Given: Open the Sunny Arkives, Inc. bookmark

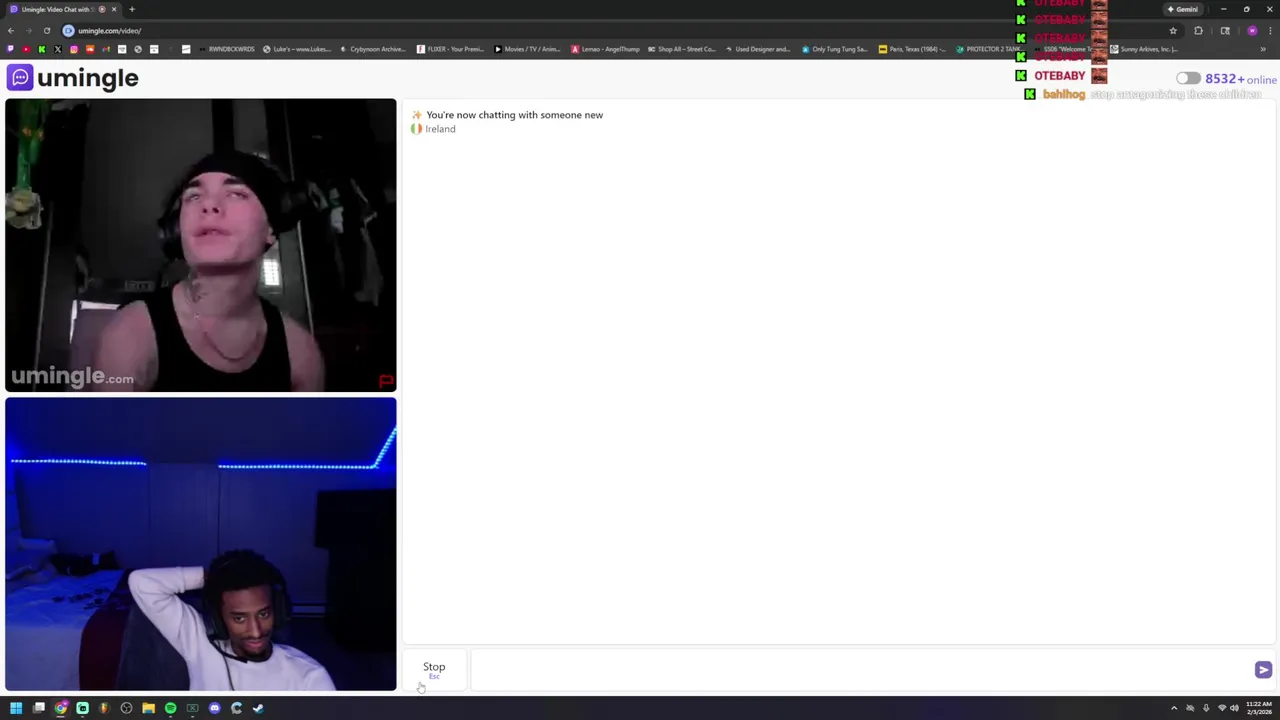Looking at the screenshot, I should tap(1143, 49).
